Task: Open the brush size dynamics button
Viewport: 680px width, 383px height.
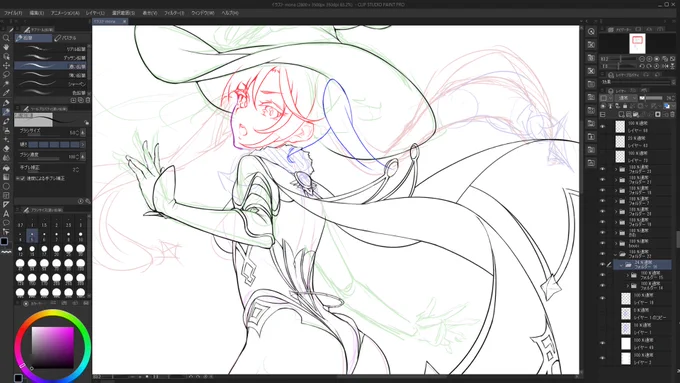Action: tap(83, 132)
